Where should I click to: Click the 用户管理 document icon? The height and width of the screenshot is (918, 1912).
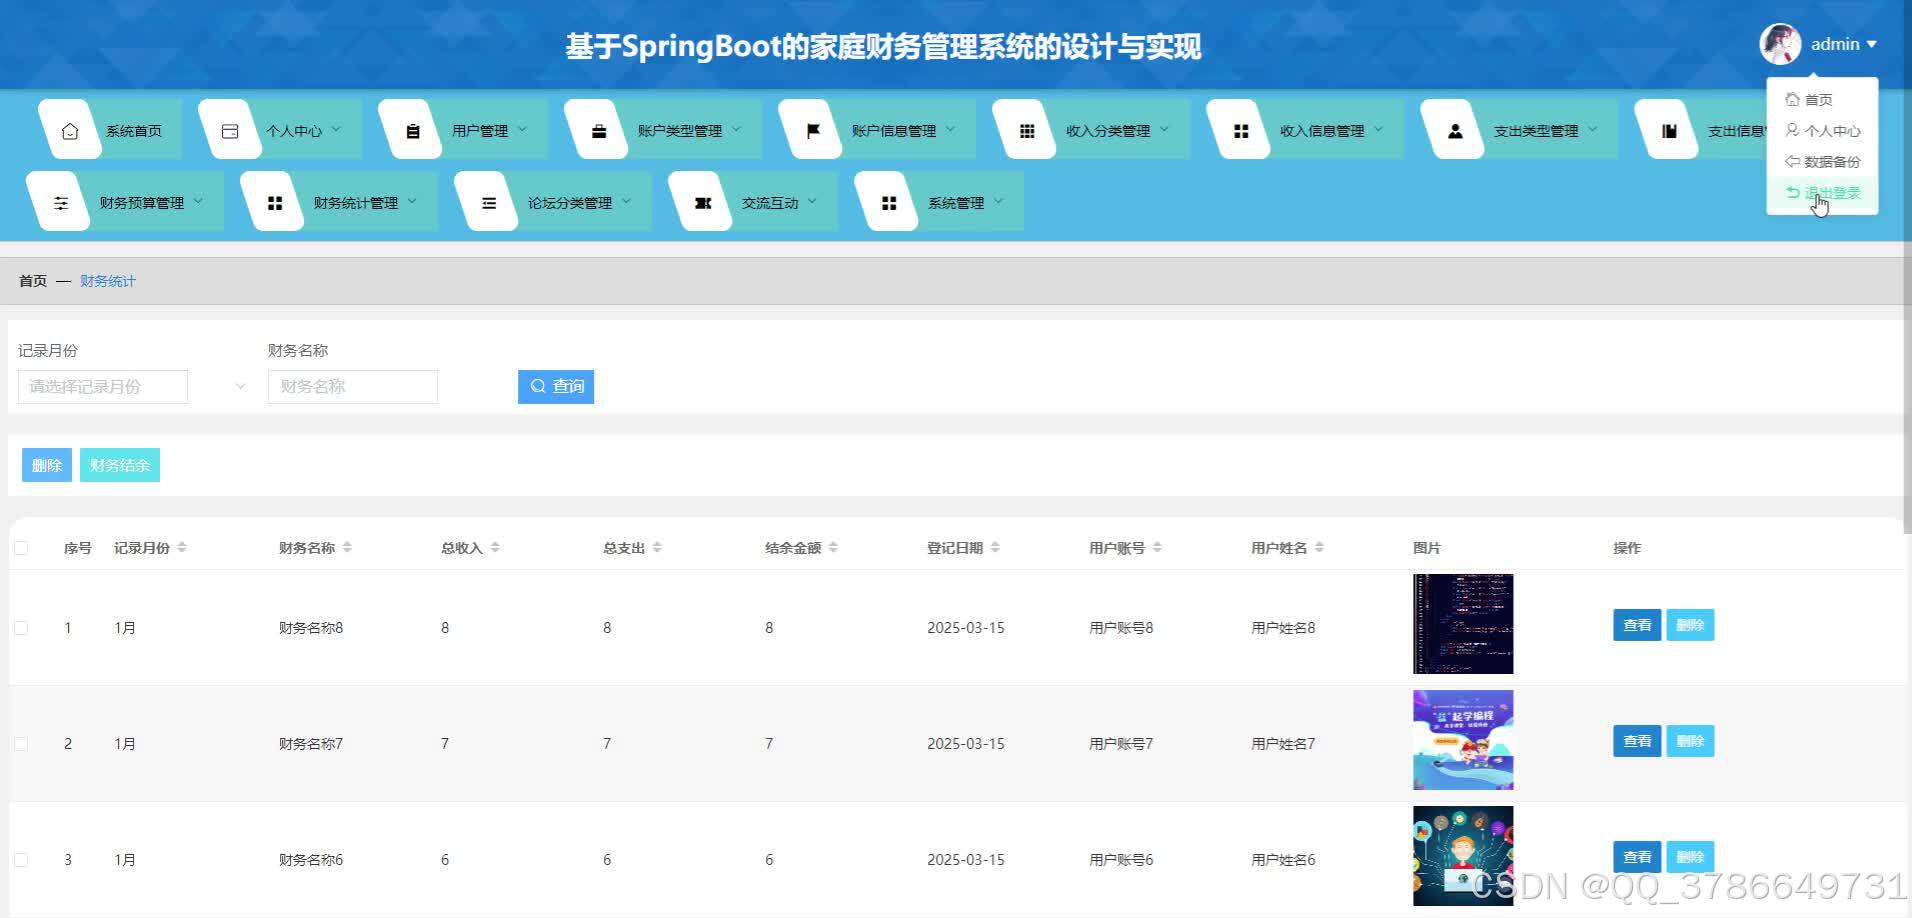(411, 129)
